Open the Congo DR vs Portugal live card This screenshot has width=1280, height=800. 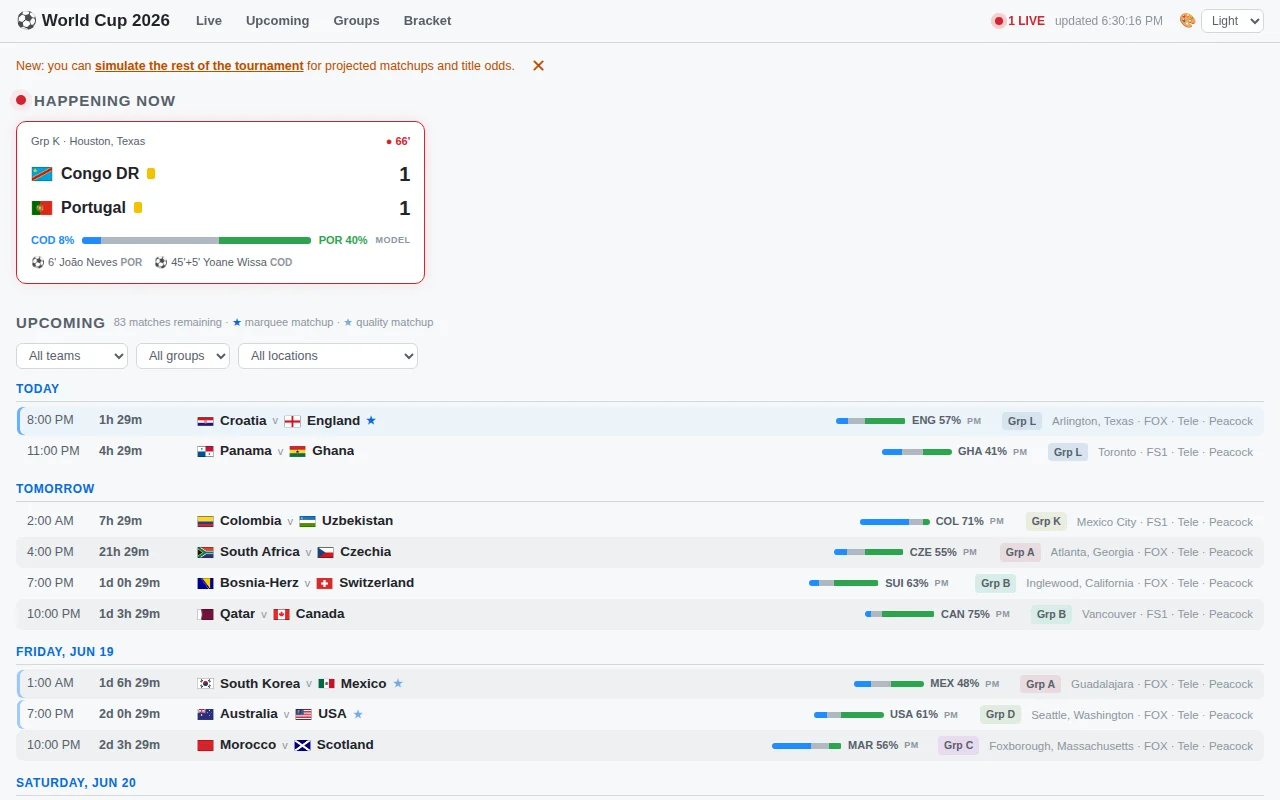point(221,203)
